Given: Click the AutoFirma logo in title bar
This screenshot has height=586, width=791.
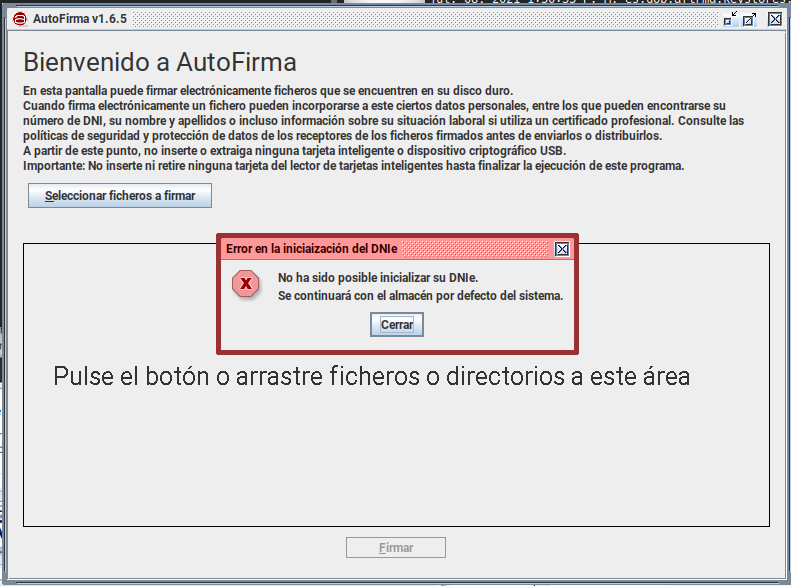Looking at the screenshot, I should [x=19, y=19].
